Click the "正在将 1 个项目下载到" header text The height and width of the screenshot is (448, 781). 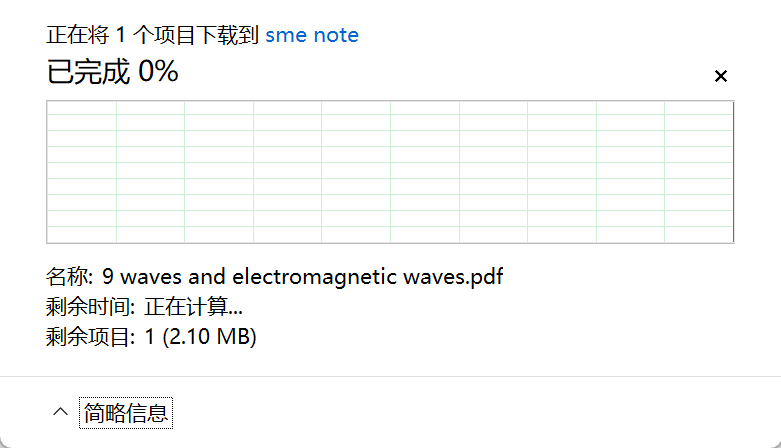tap(152, 35)
